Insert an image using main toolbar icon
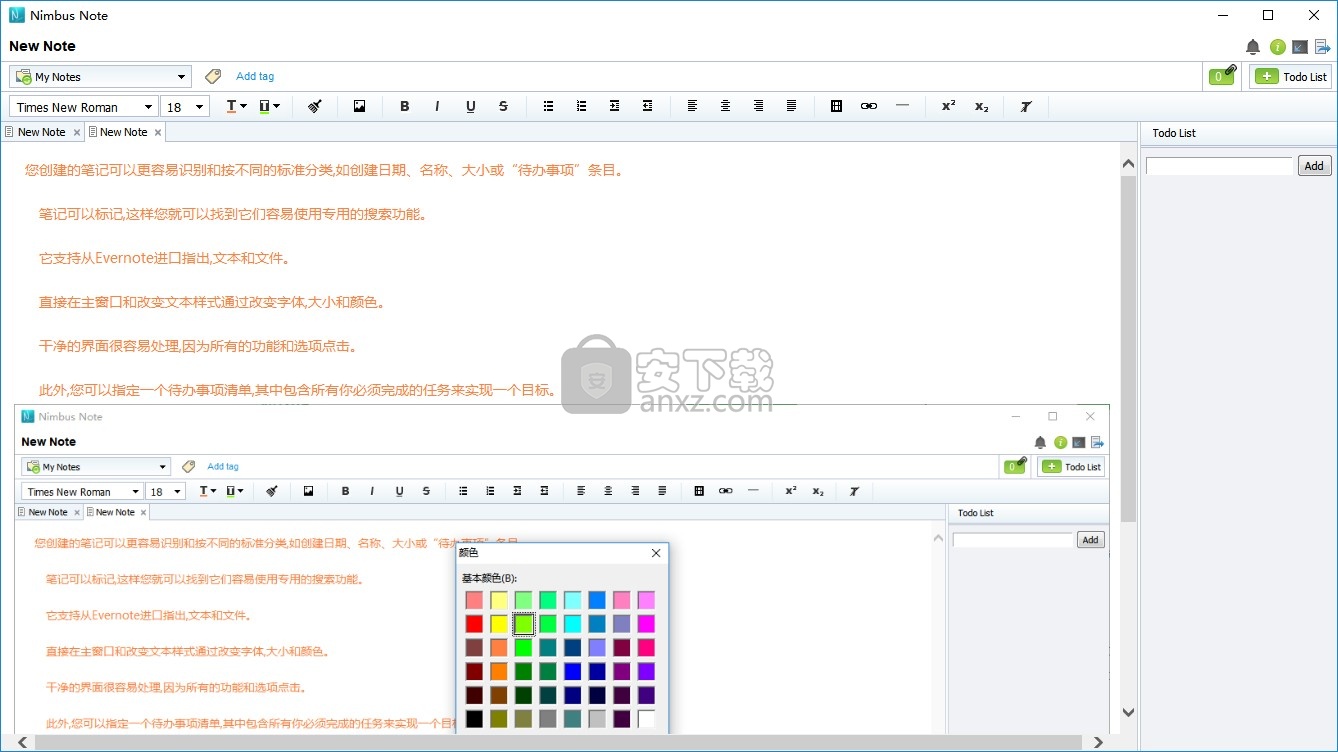 359,106
